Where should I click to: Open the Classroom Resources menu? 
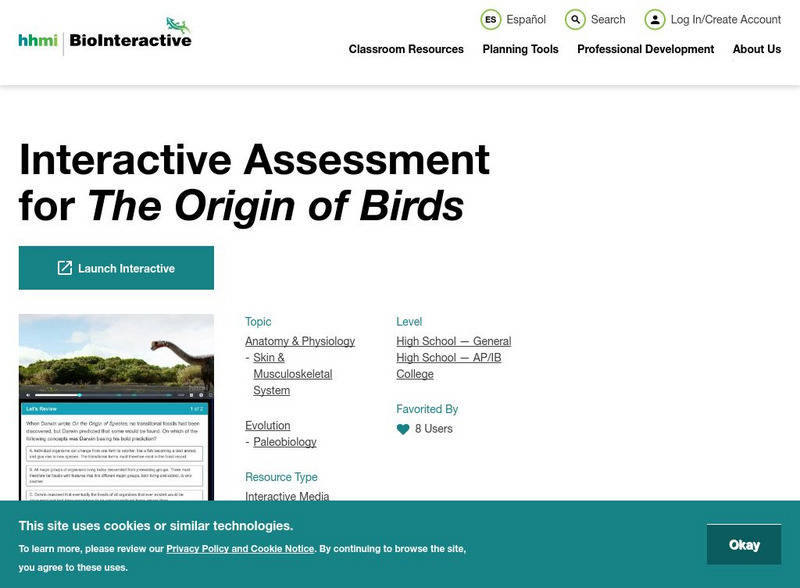(406, 49)
